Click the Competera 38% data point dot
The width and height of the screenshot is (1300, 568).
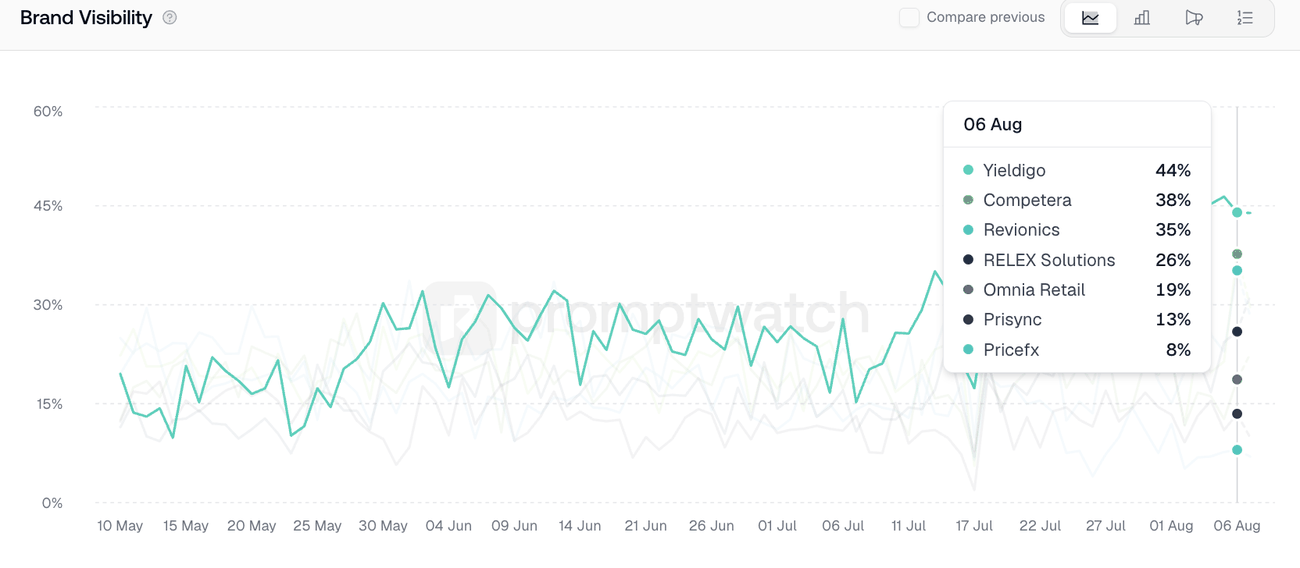coord(1237,254)
